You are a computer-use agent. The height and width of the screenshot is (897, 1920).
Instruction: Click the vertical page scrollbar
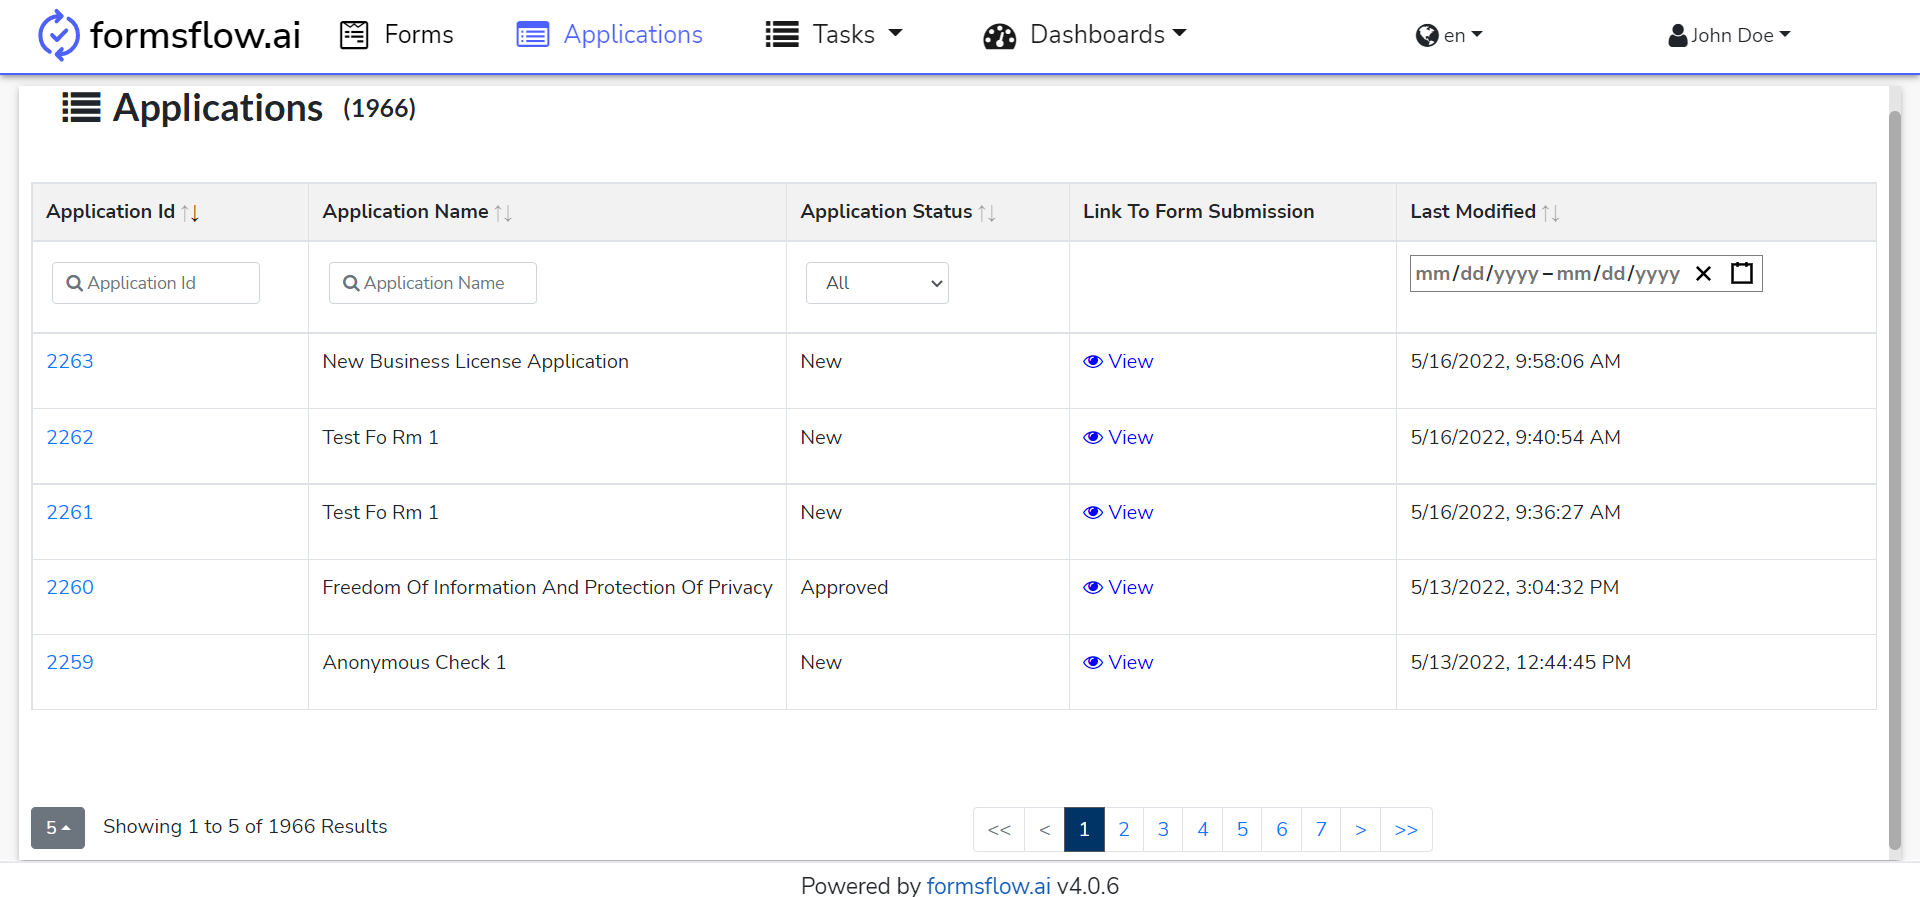[1894, 480]
